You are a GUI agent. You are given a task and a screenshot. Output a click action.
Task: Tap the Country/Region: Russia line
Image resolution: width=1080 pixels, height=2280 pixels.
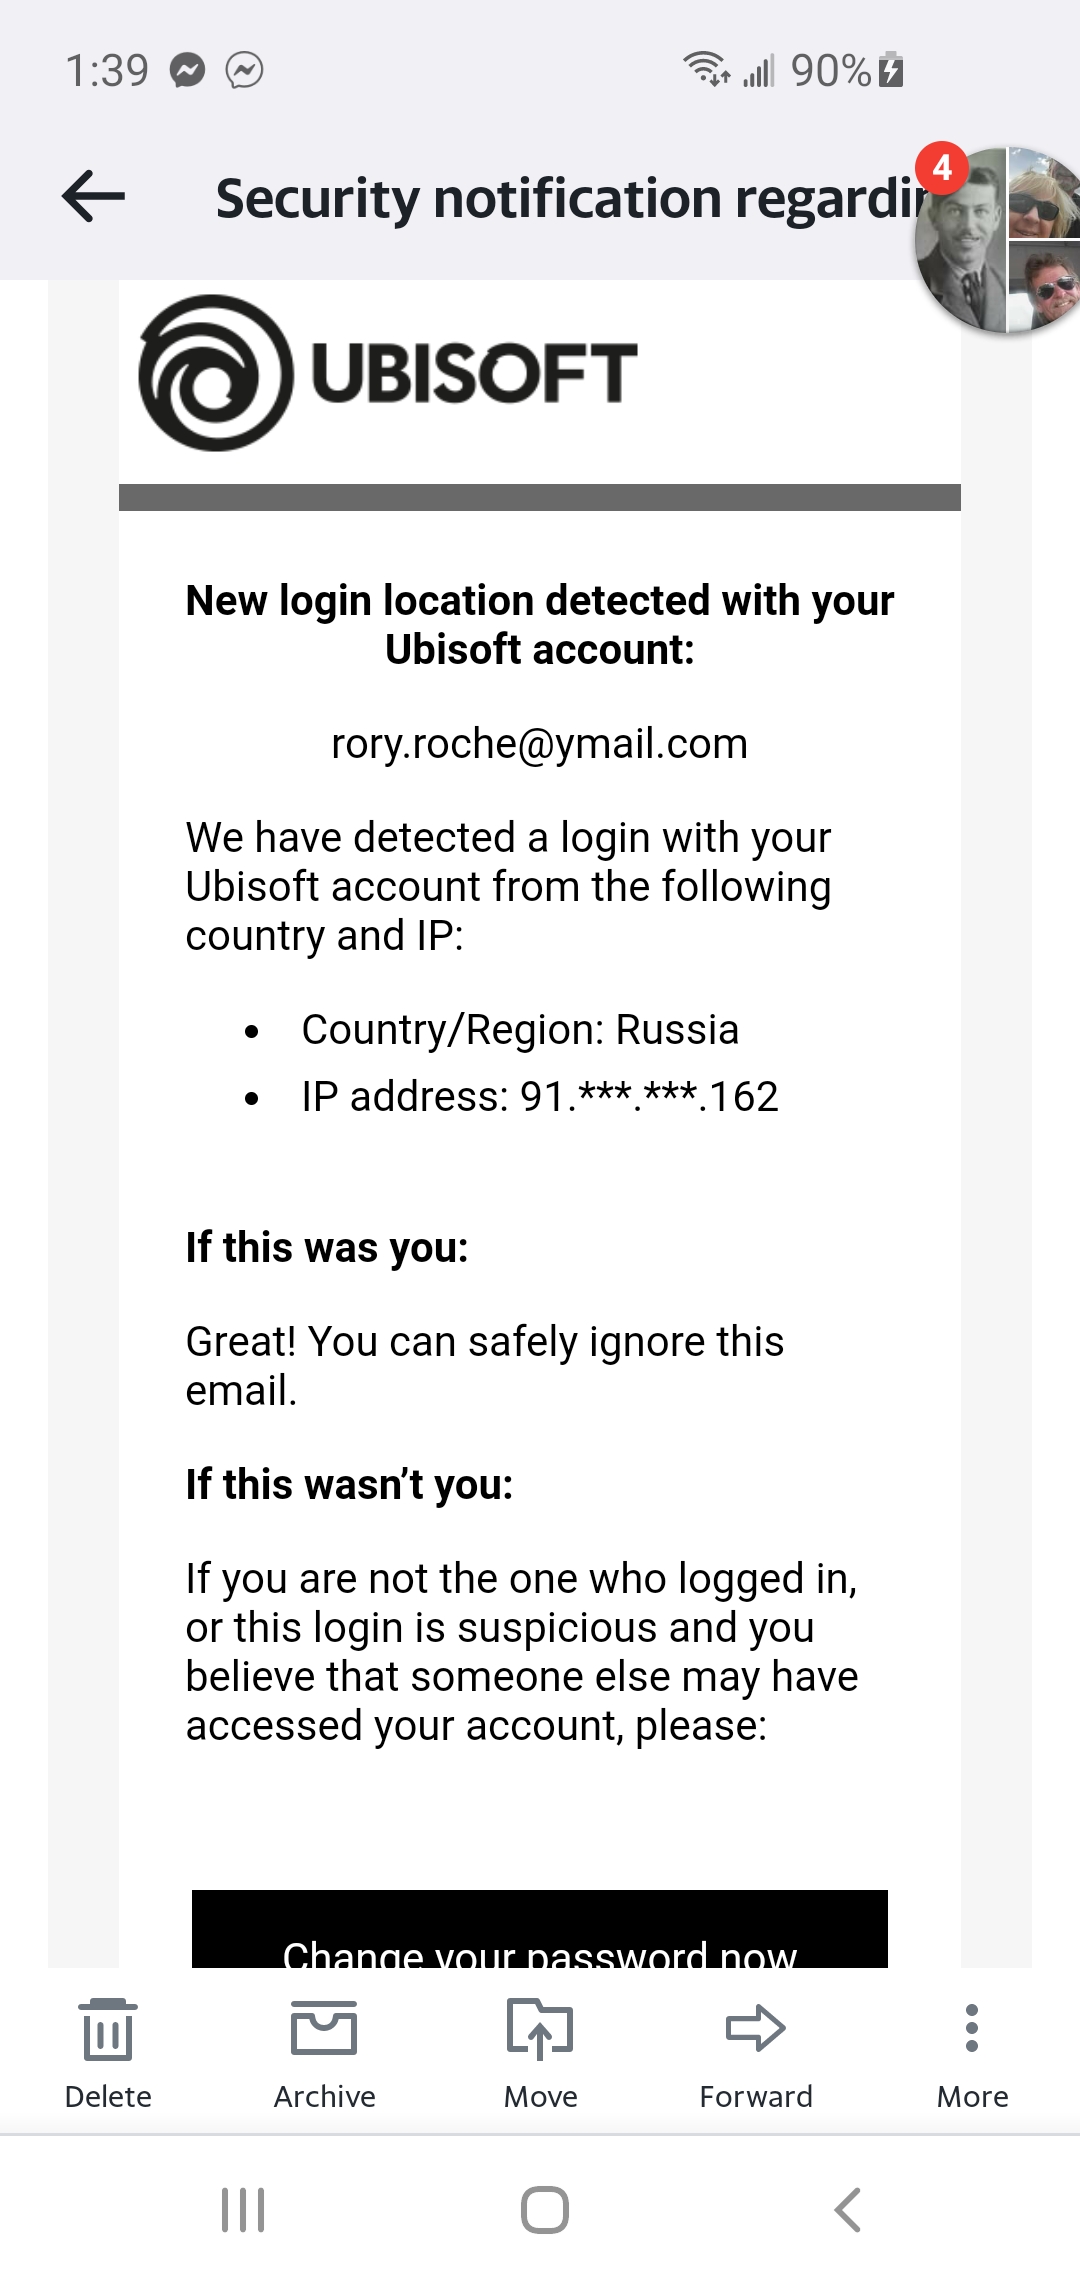pos(520,1030)
